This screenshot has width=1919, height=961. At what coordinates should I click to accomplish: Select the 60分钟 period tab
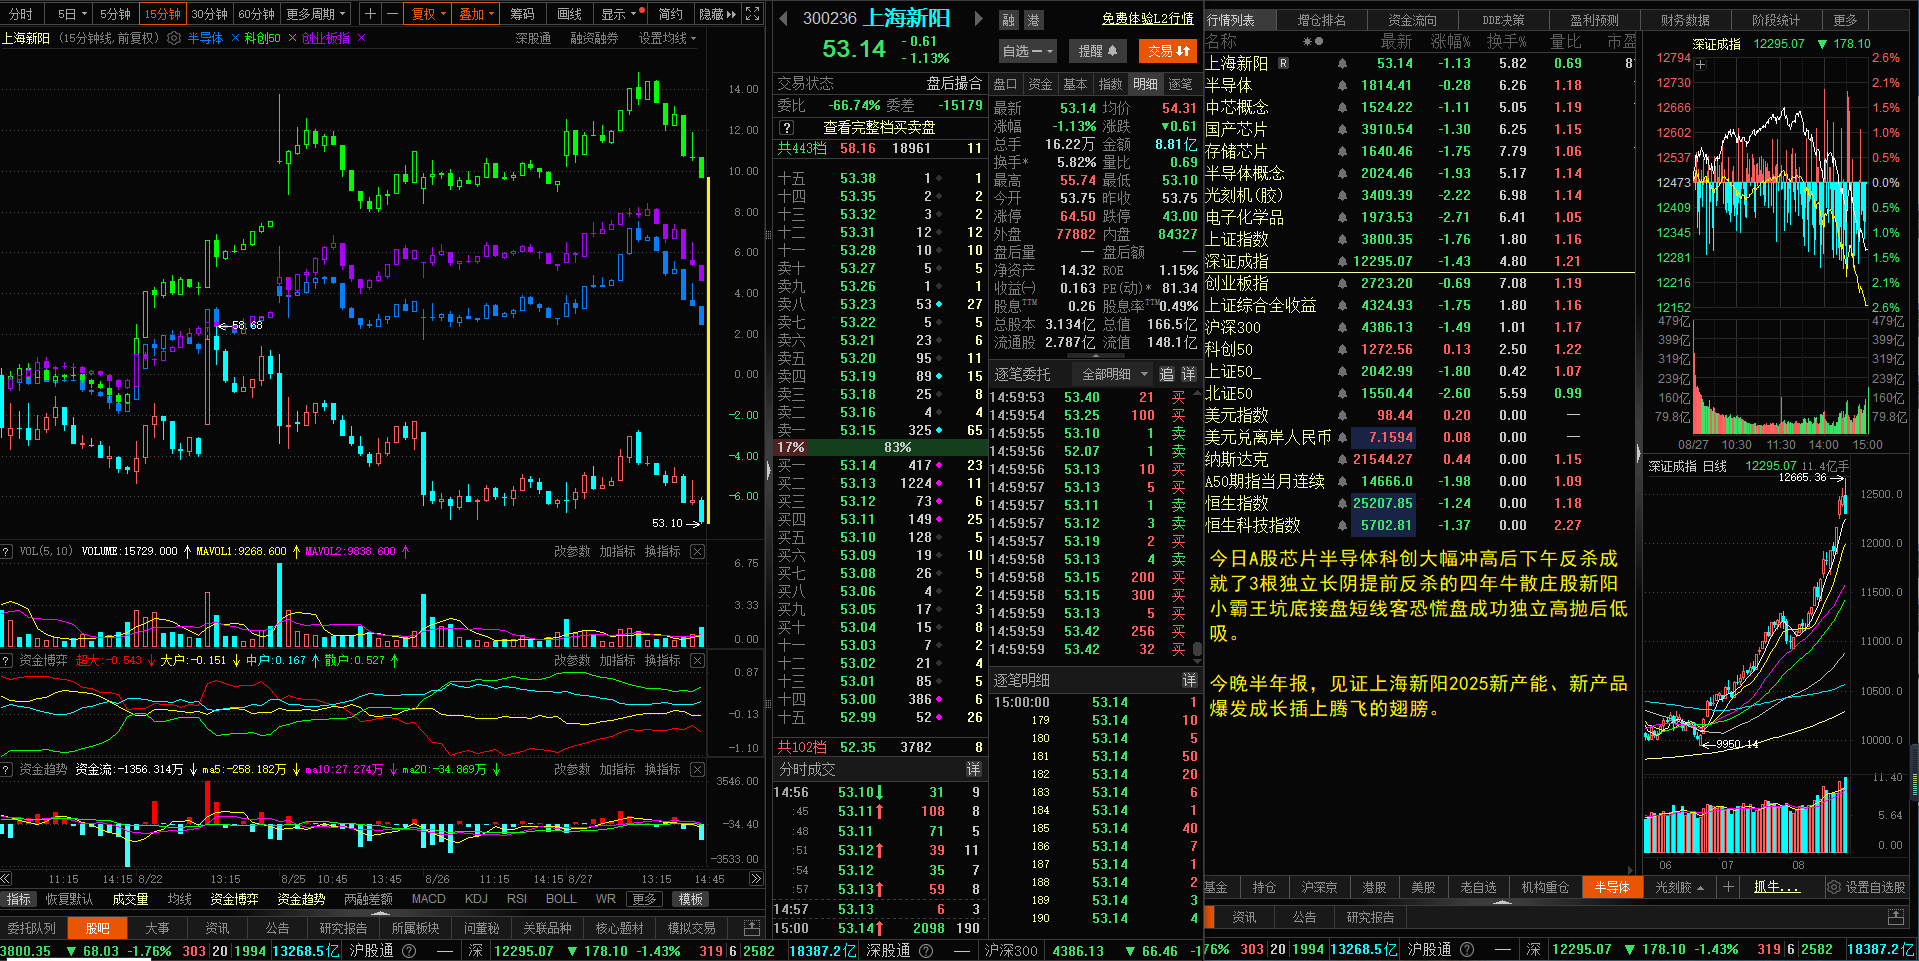pyautogui.click(x=256, y=14)
